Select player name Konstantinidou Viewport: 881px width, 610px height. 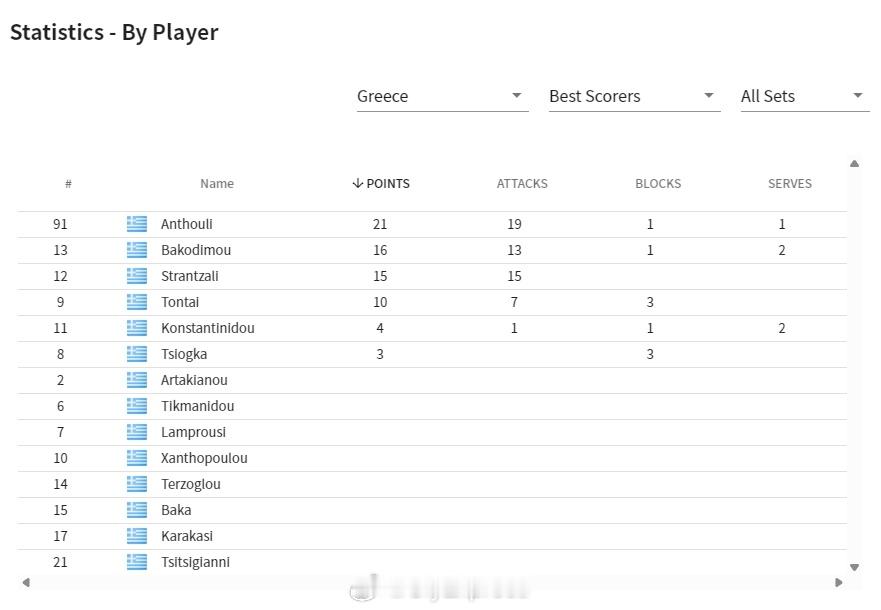point(207,328)
